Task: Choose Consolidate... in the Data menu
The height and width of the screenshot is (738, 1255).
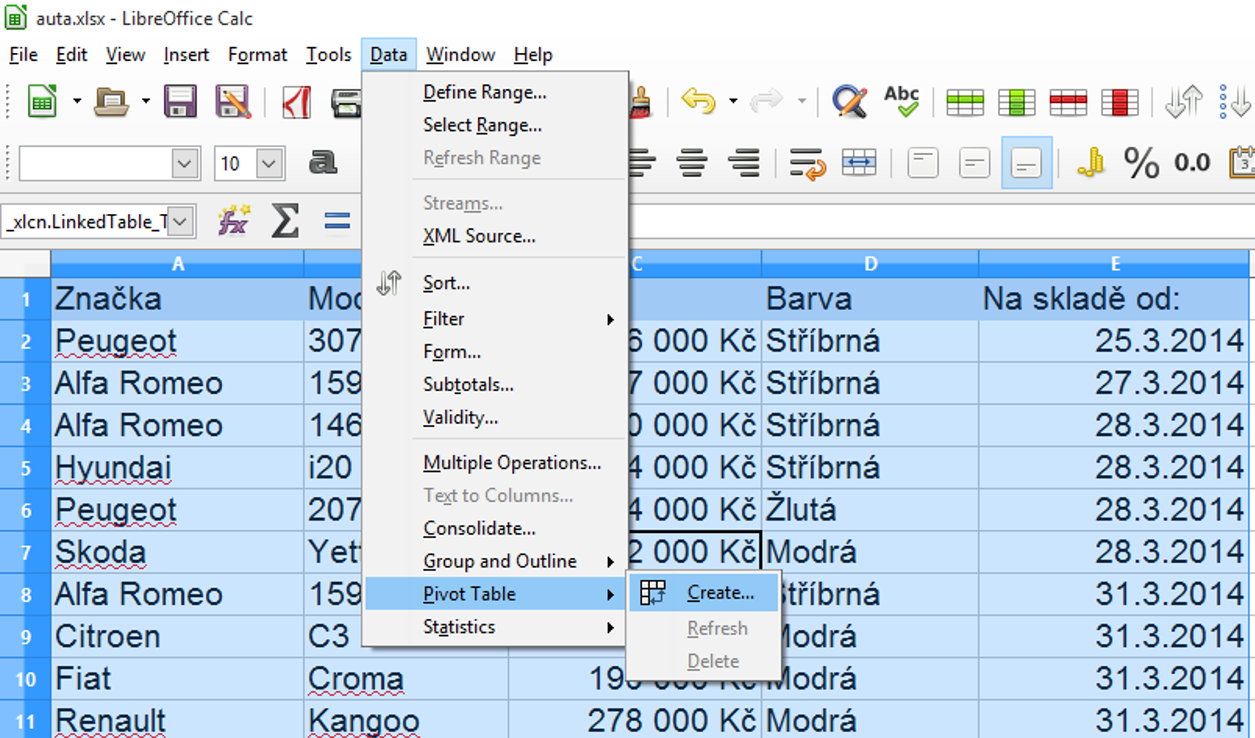Action: coord(495,528)
